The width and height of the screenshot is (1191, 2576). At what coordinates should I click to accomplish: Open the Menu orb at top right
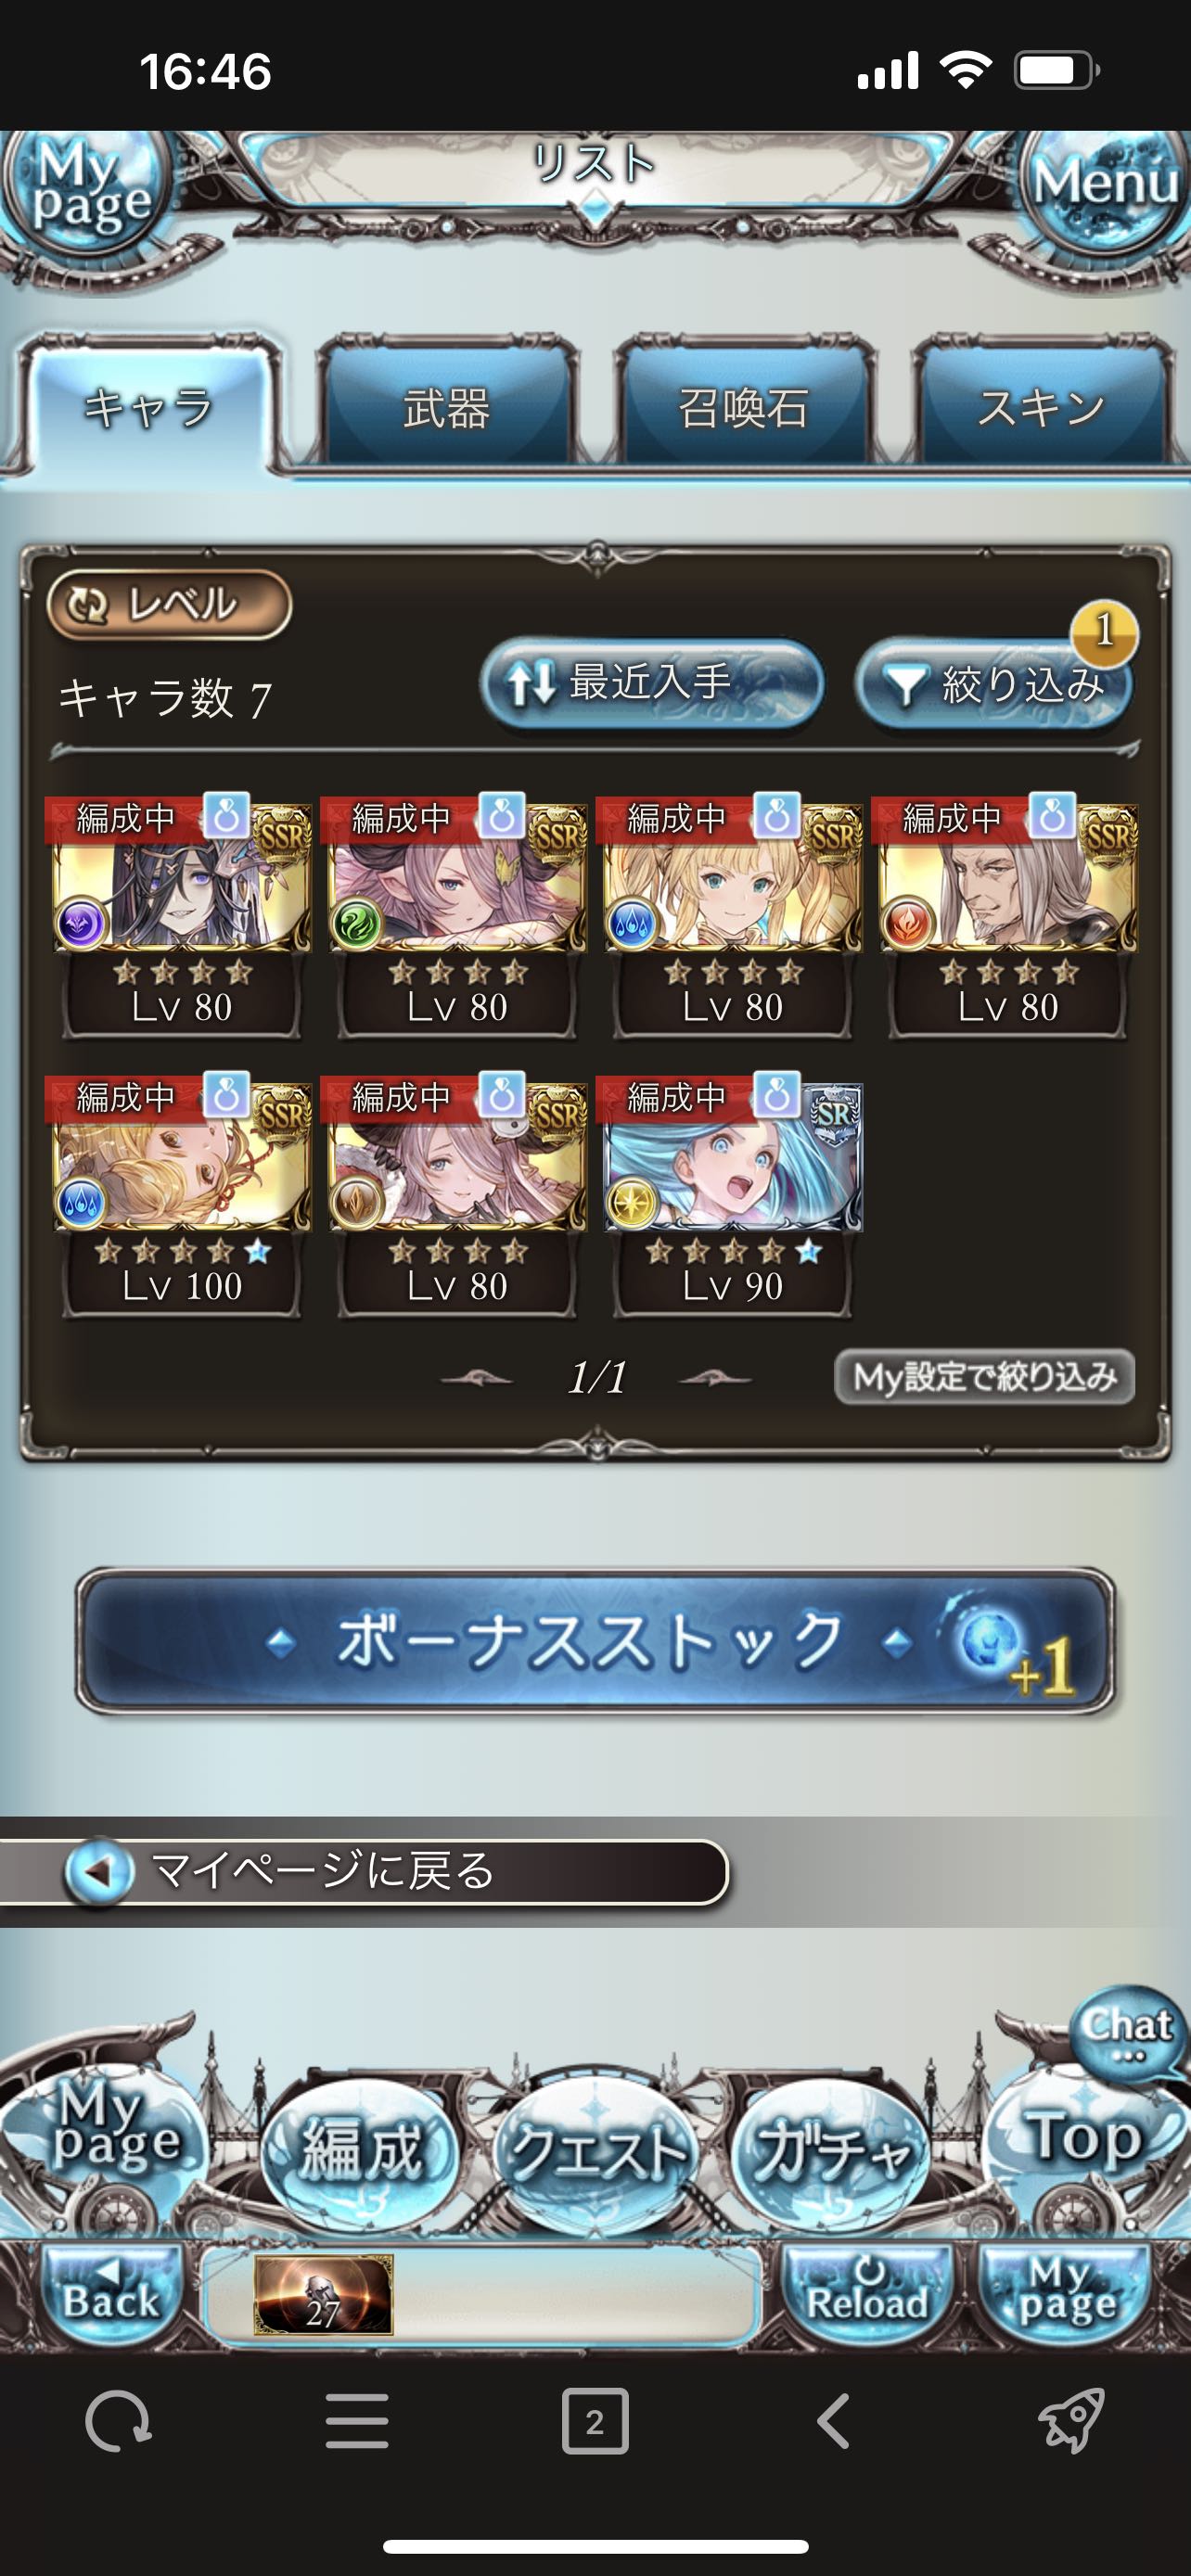[x=1104, y=185]
